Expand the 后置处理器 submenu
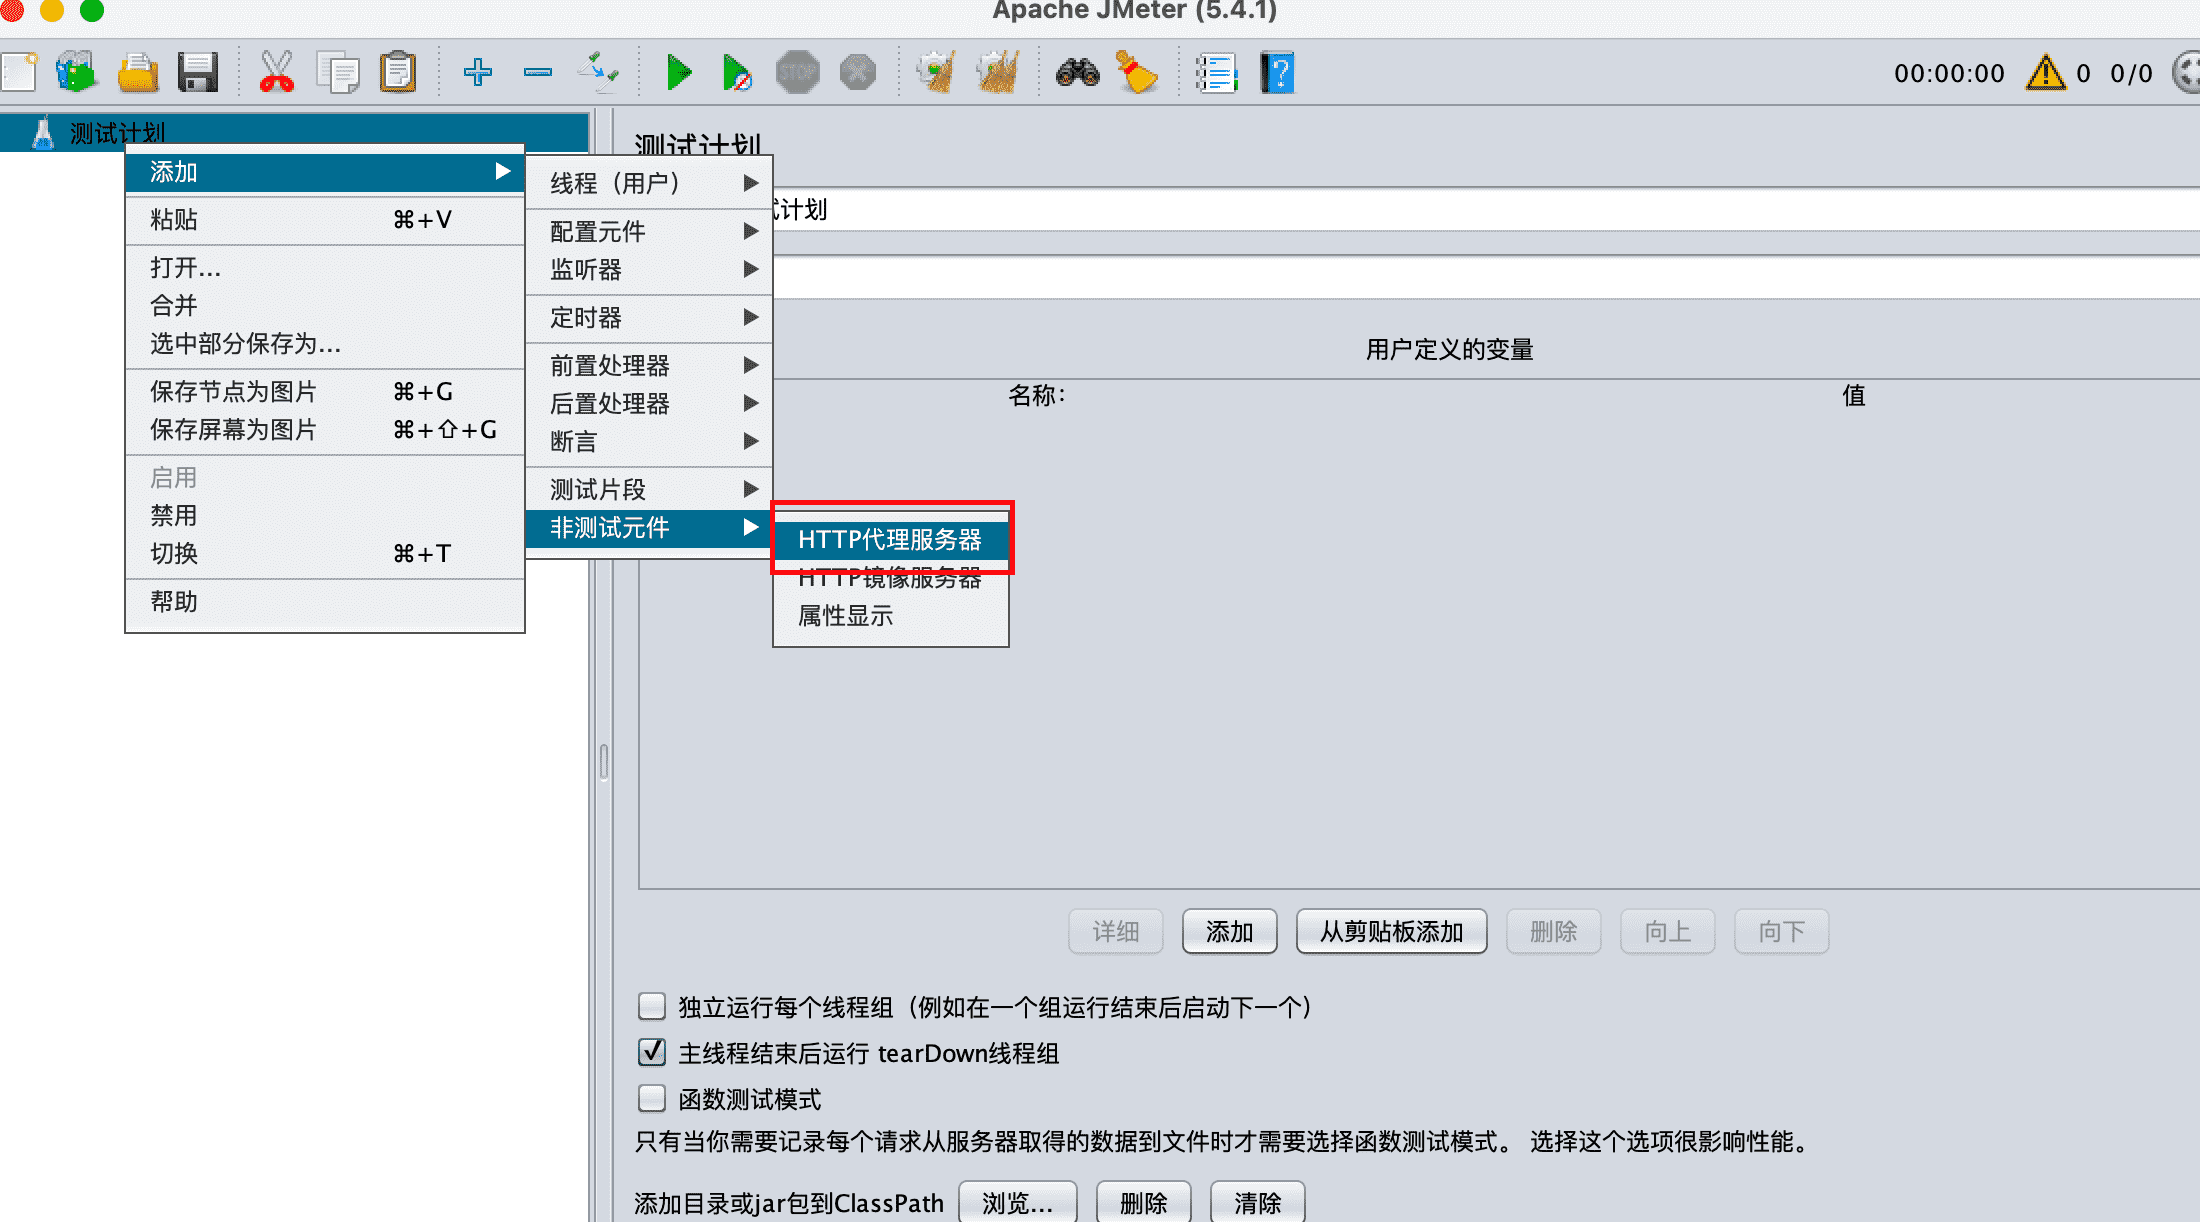The height and width of the screenshot is (1222, 2200). [x=649, y=403]
